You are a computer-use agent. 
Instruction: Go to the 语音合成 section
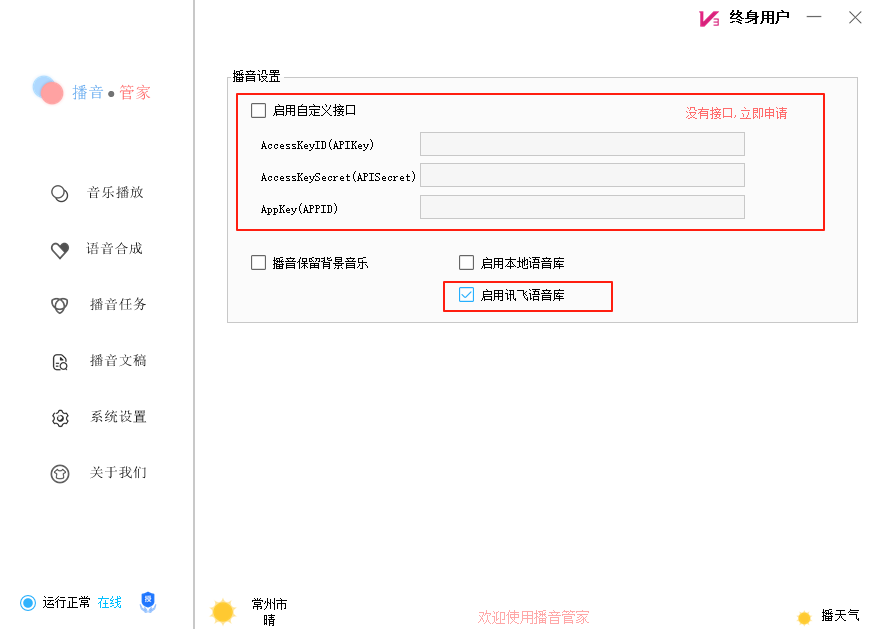tap(114, 248)
